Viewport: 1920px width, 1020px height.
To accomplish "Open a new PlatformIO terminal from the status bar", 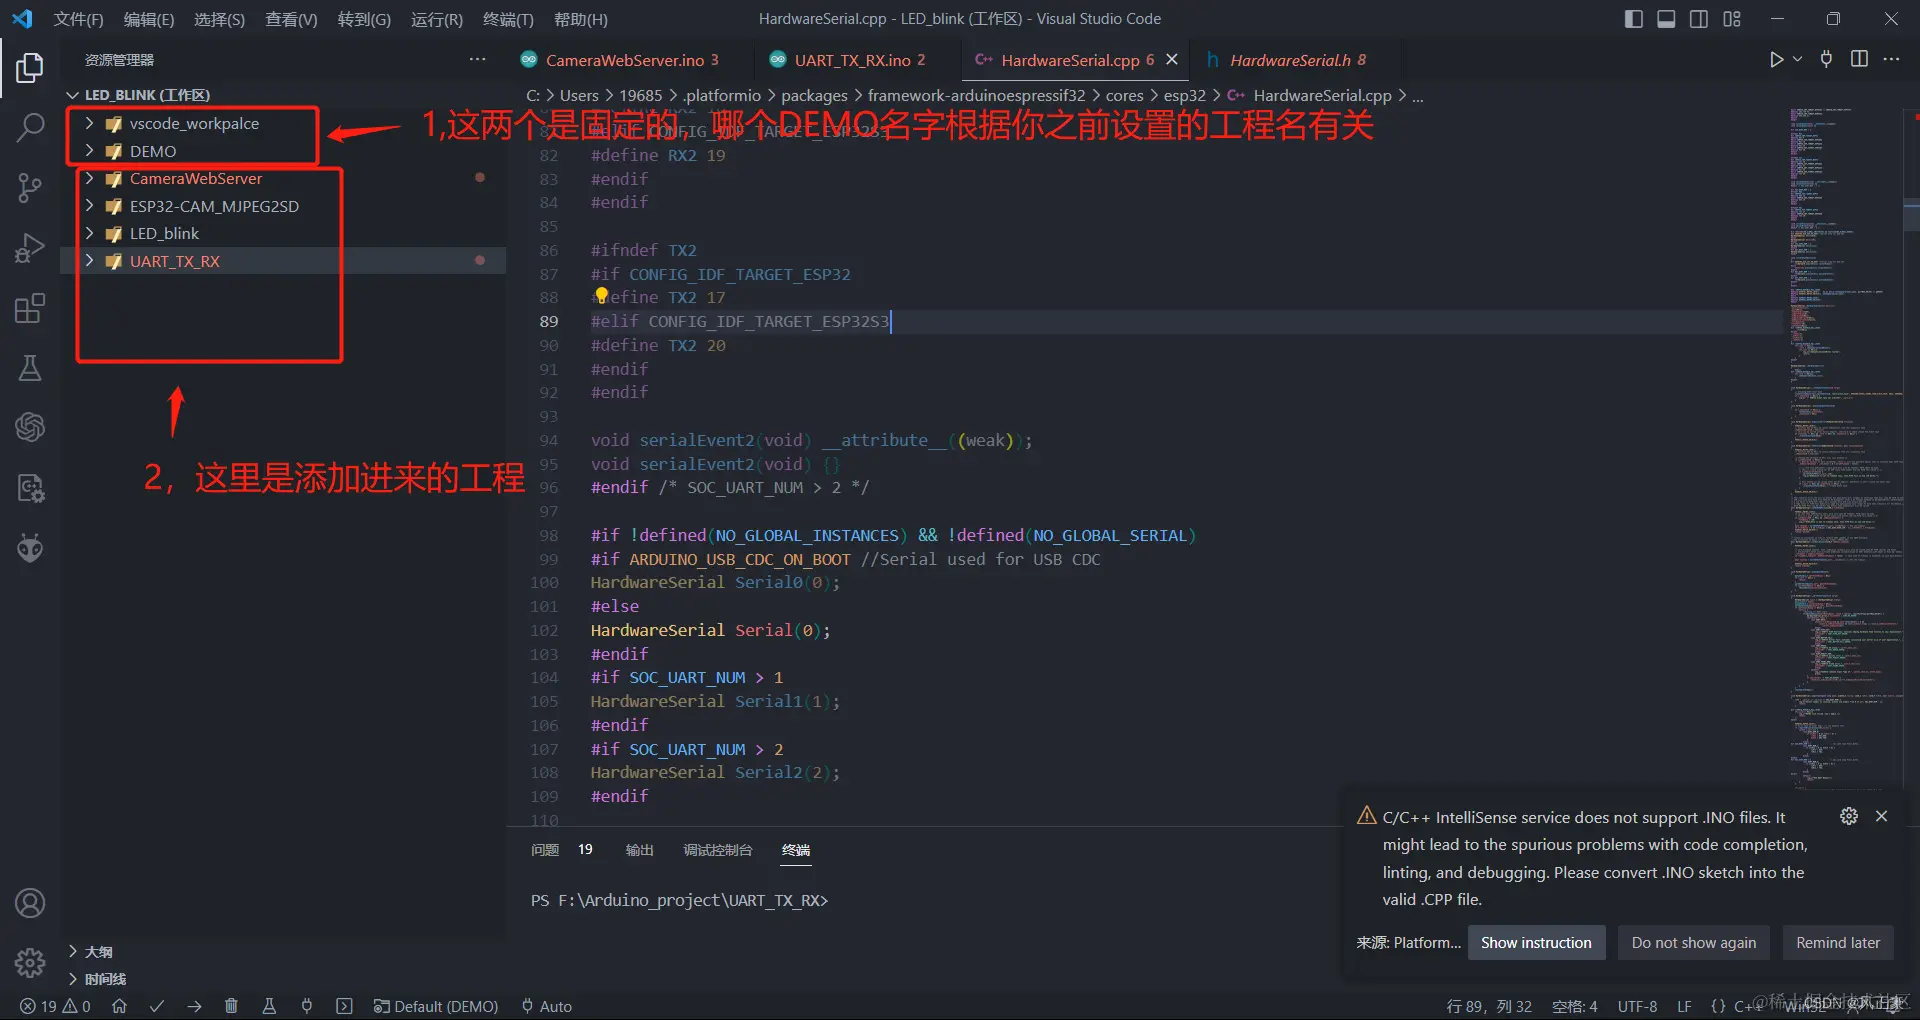I will pyautogui.click(x=344, y=1006).
